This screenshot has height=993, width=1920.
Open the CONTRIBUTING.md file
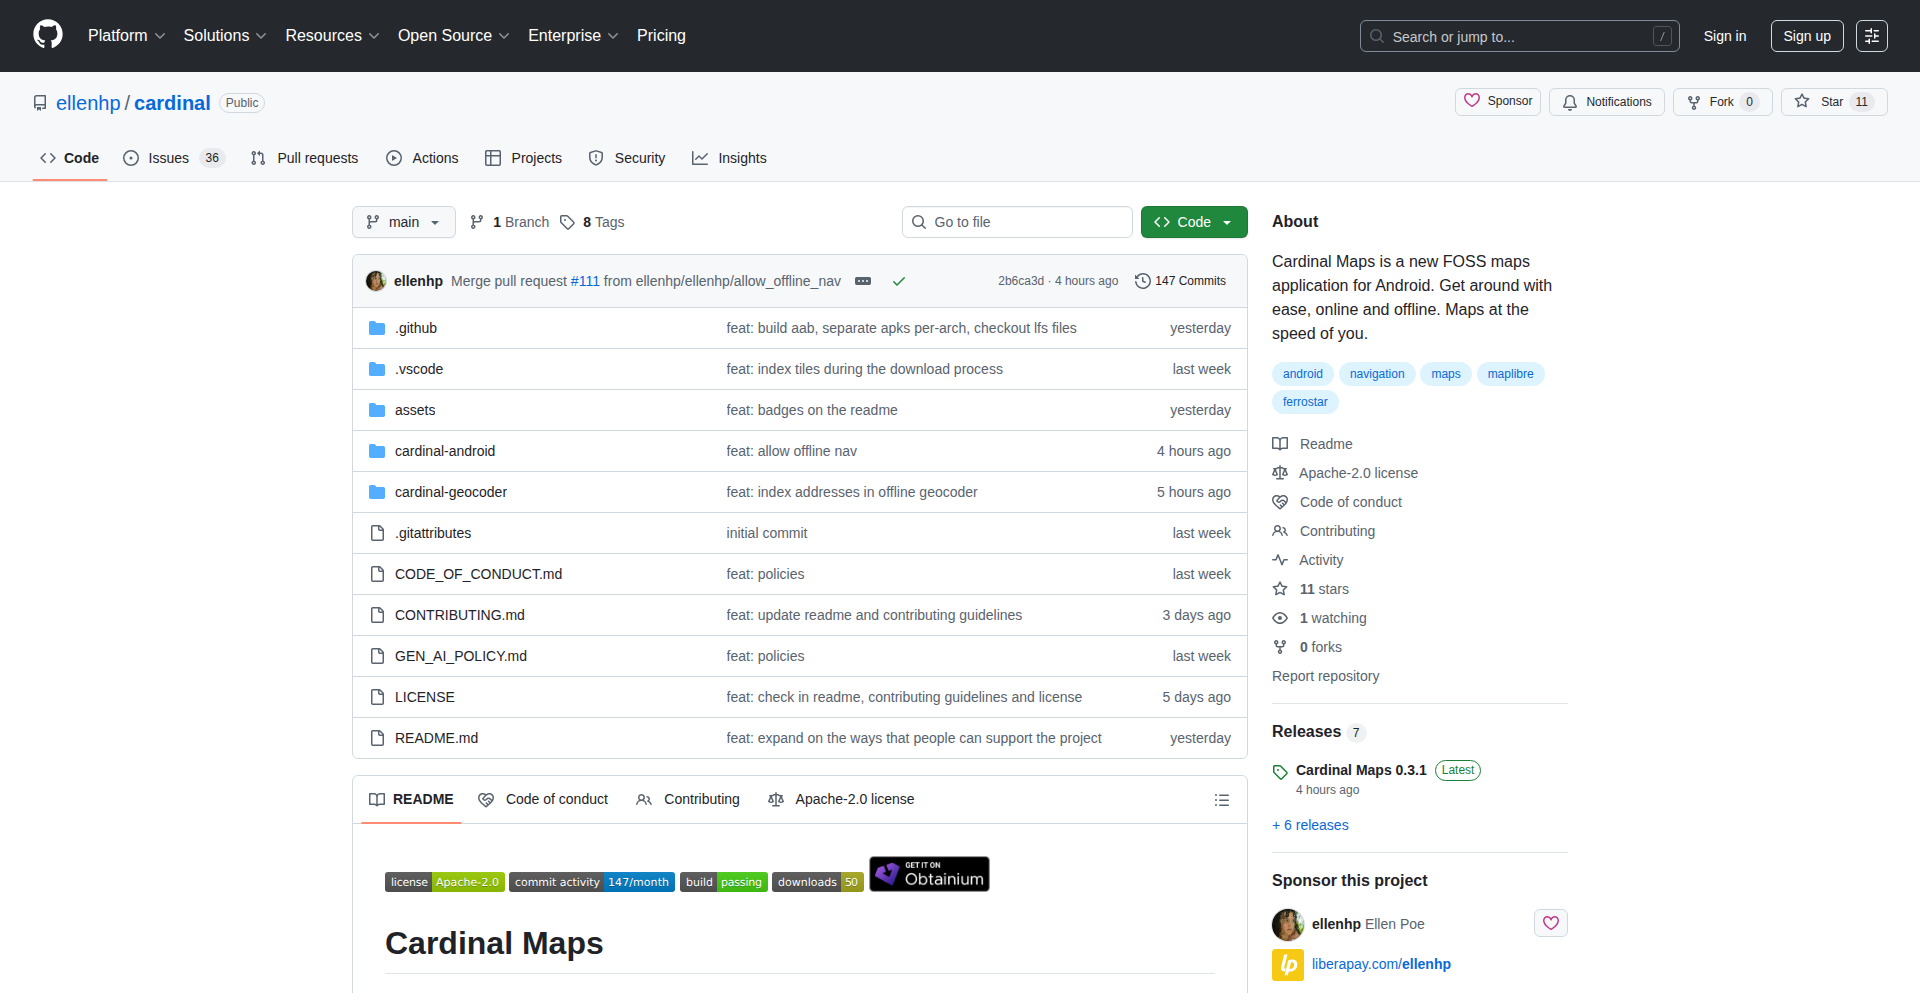tap(460, 615)
